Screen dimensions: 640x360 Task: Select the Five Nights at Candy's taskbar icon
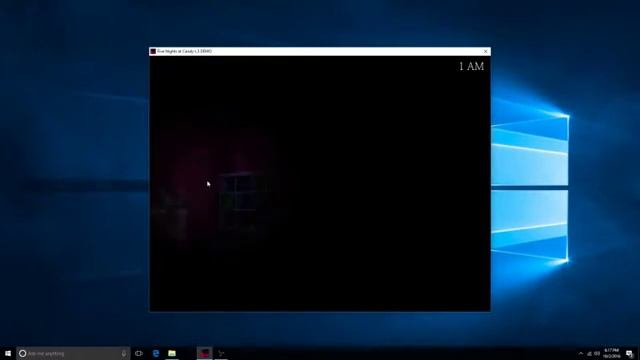point(204,353)
